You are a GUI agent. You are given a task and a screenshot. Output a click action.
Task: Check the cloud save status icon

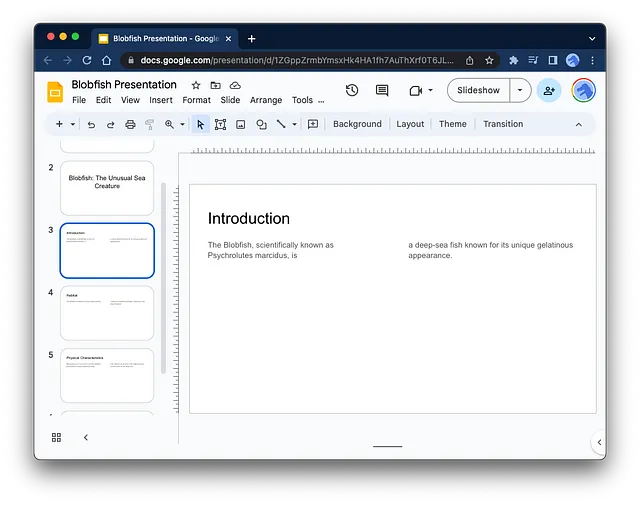235,85
